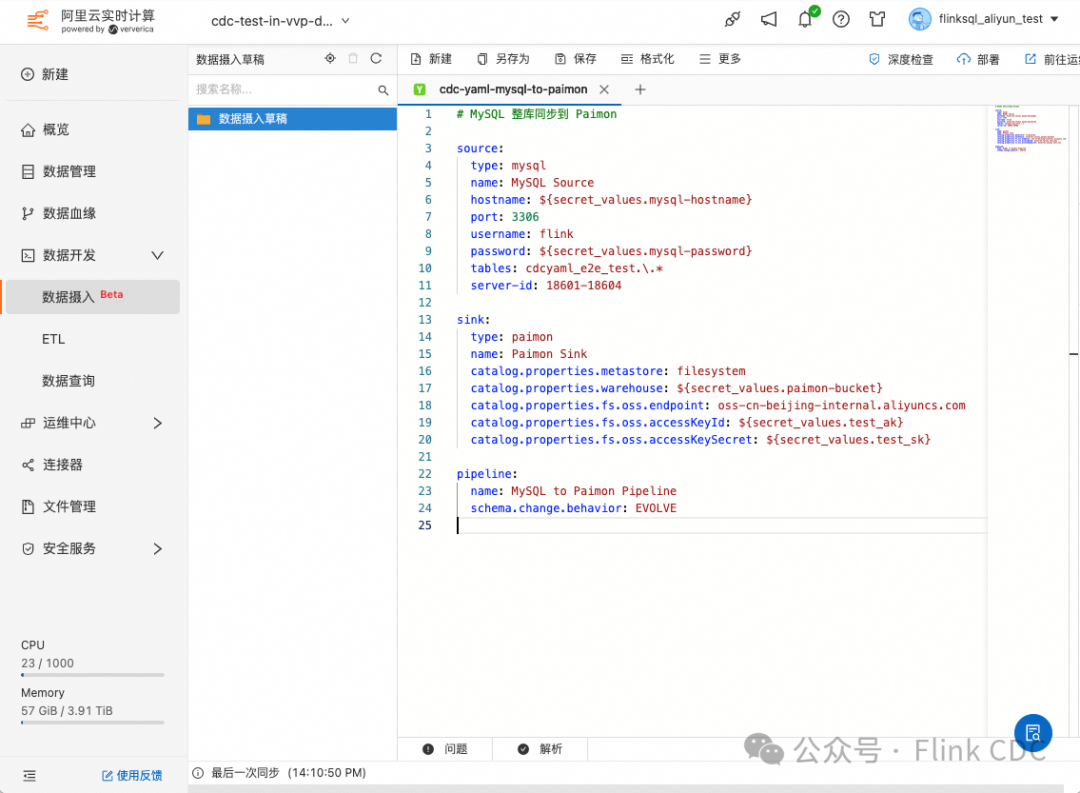This screenshot has width=1080, height=793.
Task: Select the 数据摄入草稿 folder
Action: pyautogui.click(x=292, y=119)
